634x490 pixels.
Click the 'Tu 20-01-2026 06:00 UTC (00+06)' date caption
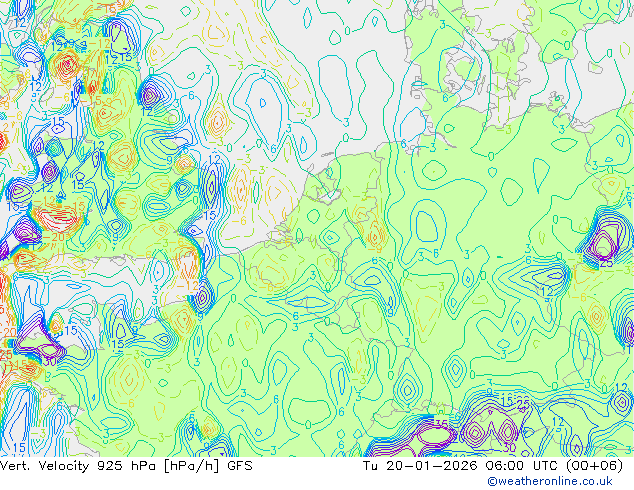click(493, 466)
